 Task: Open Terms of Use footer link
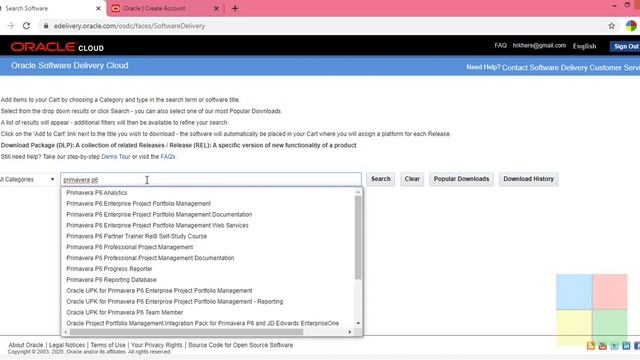[x=108, y=345]
